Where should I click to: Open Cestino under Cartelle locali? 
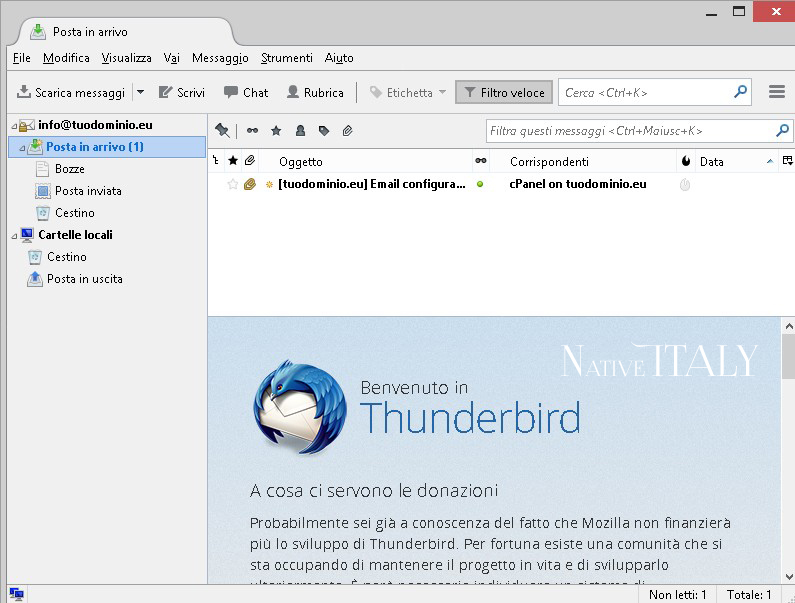click(x=66, y=257)
